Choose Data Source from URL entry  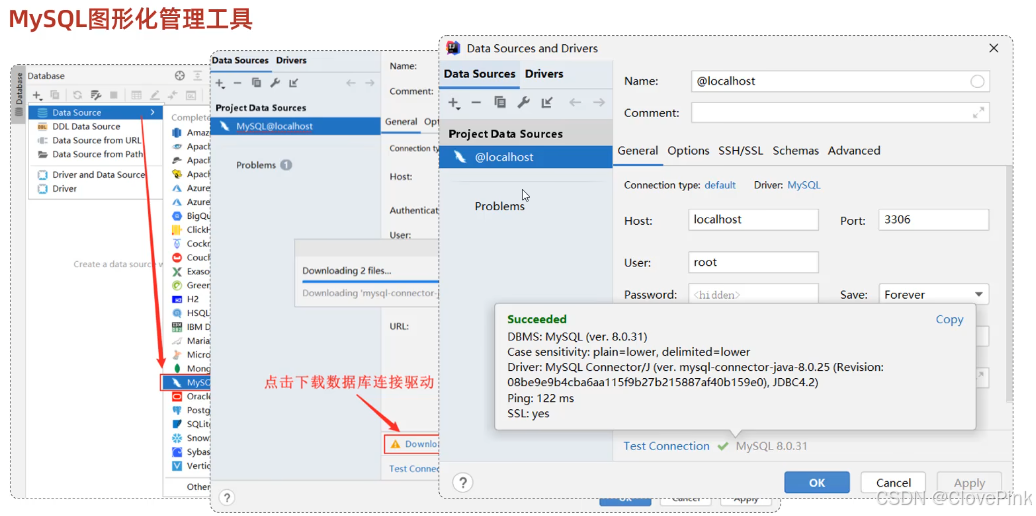click(96, 140)
